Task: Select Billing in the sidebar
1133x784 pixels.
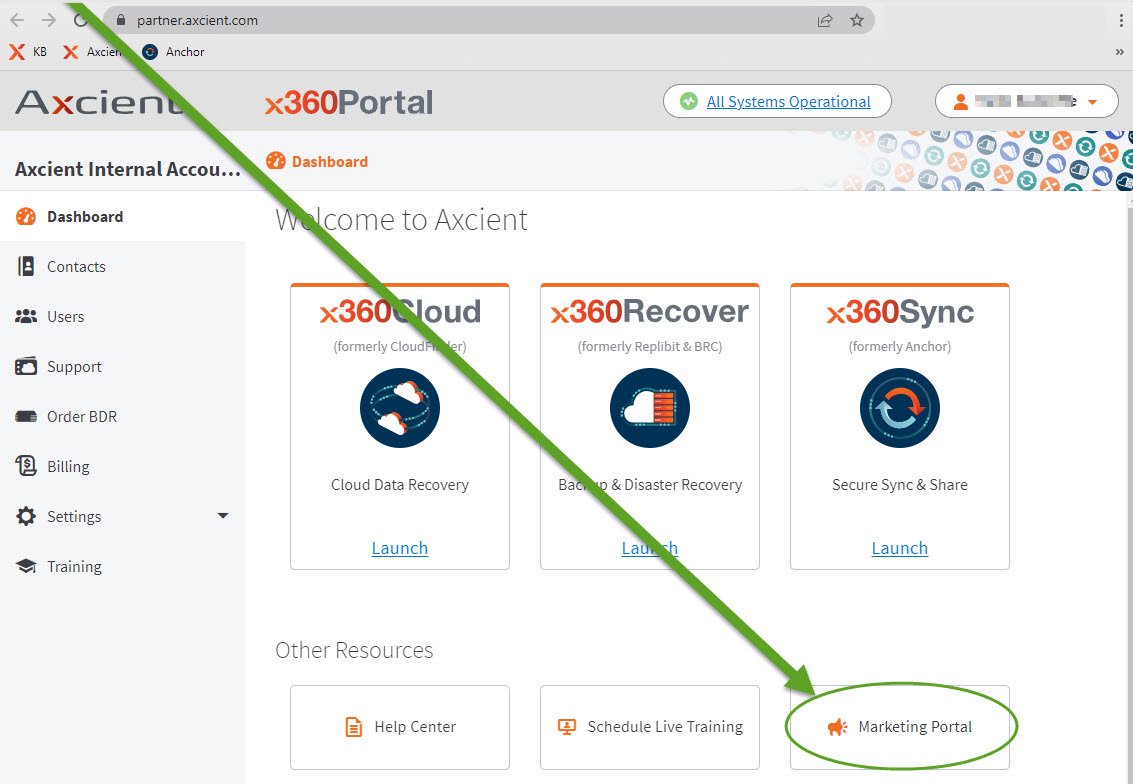Action: point(123,466)
